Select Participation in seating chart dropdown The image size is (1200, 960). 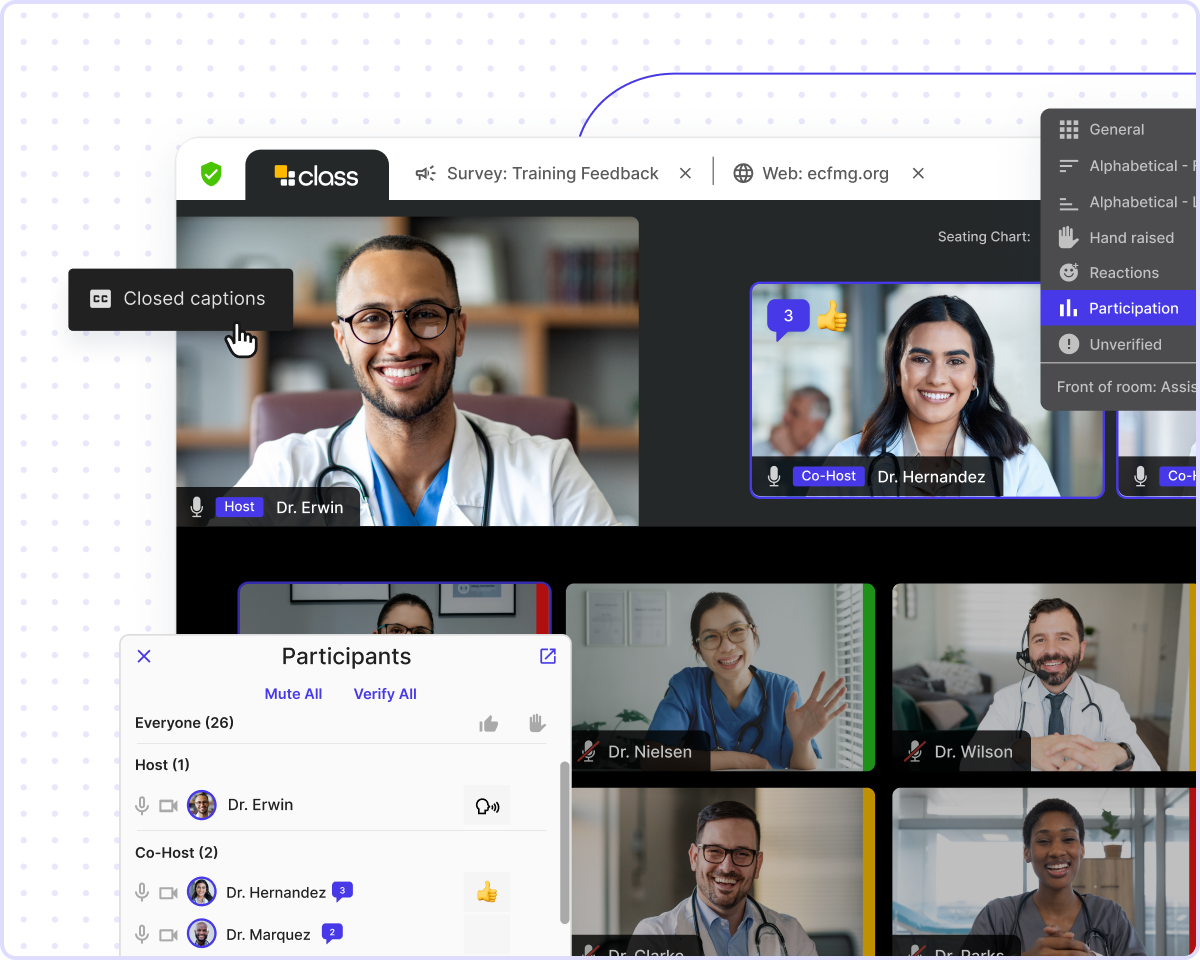pyautogui.click(x=1133, y=308)
